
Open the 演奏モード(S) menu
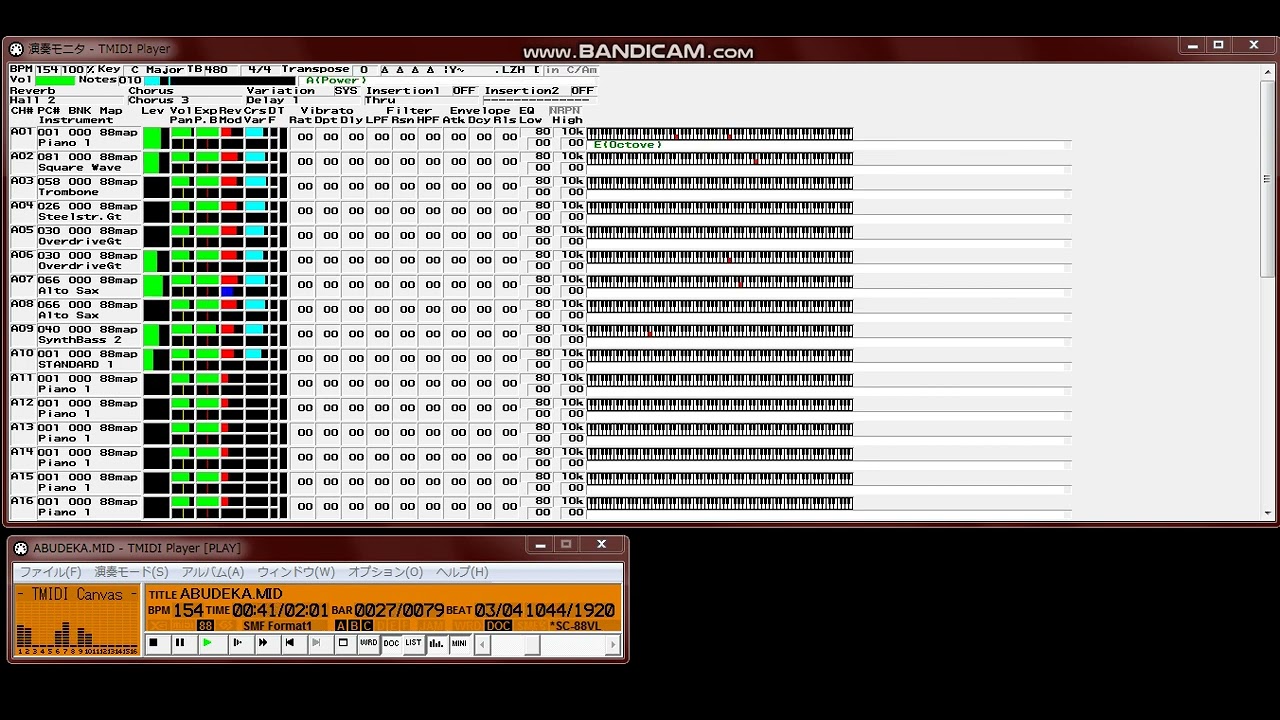click(131, 572)
